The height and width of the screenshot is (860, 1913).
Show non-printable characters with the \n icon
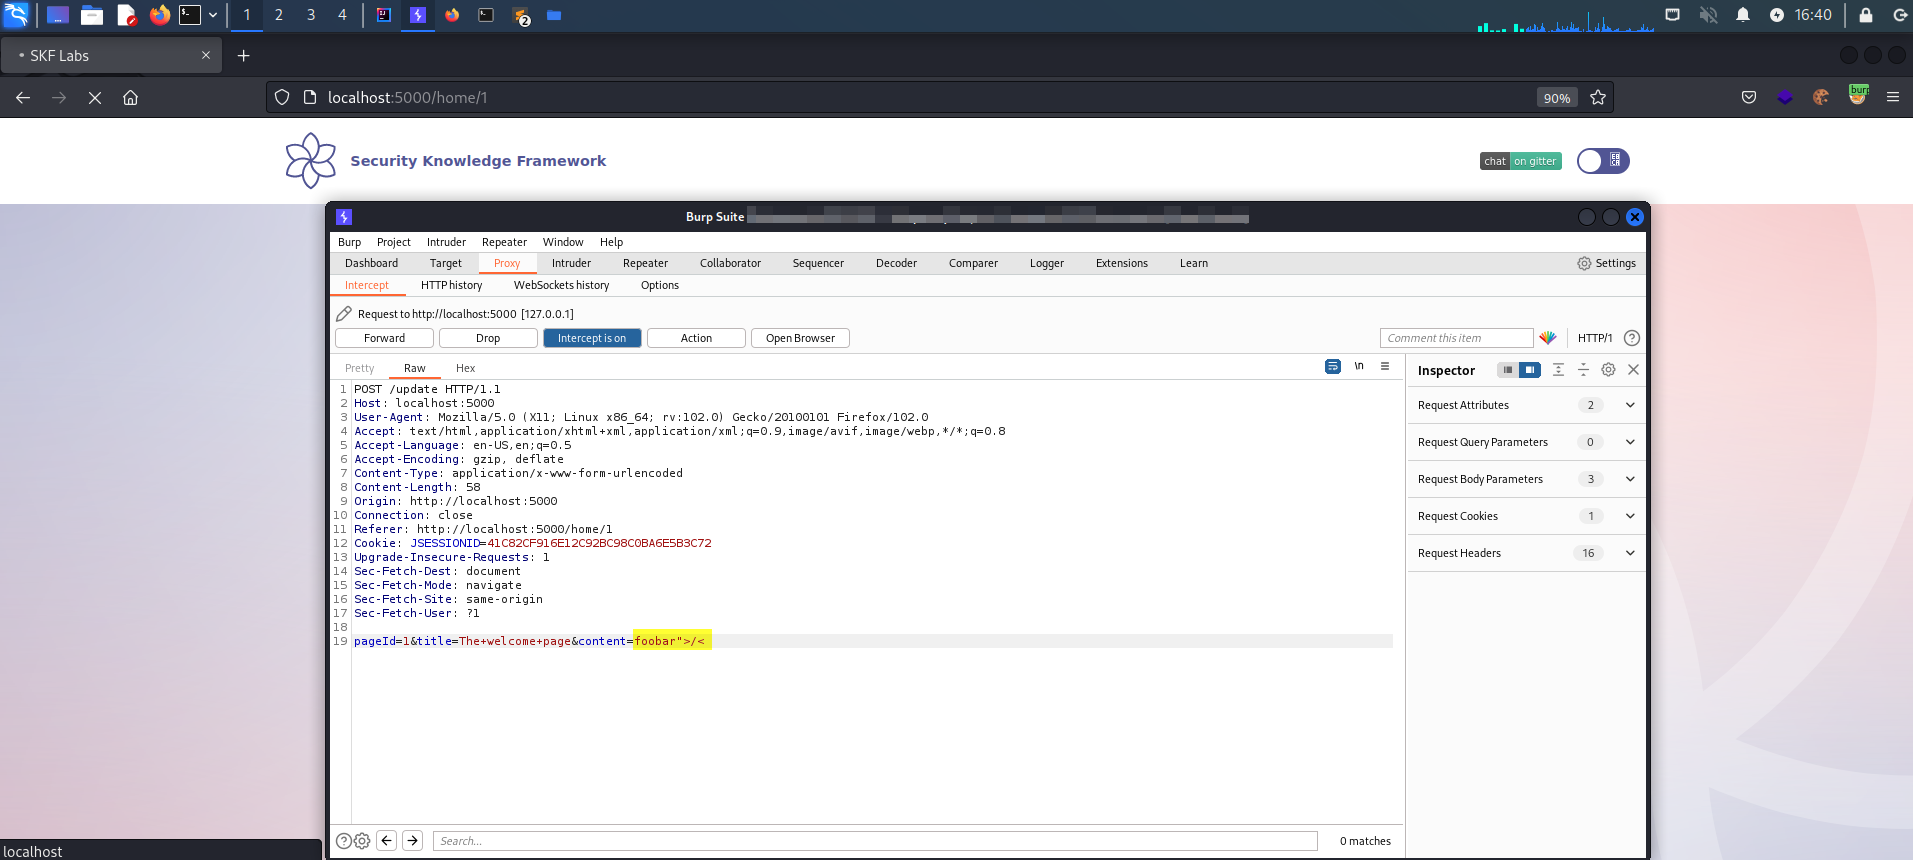pos(1359,366)
